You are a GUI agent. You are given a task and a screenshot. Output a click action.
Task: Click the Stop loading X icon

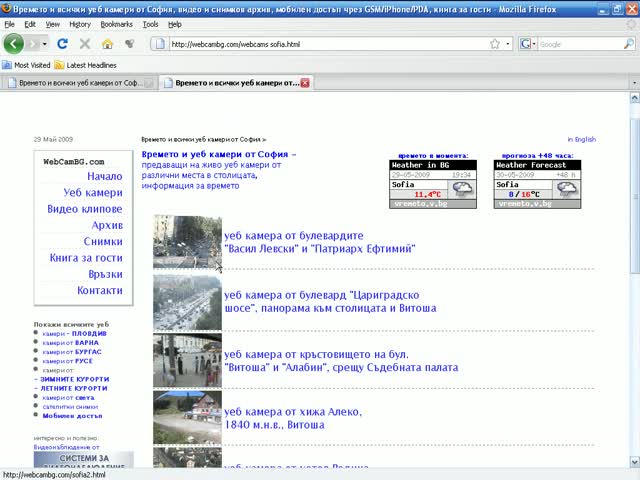(x=85, y=44)
